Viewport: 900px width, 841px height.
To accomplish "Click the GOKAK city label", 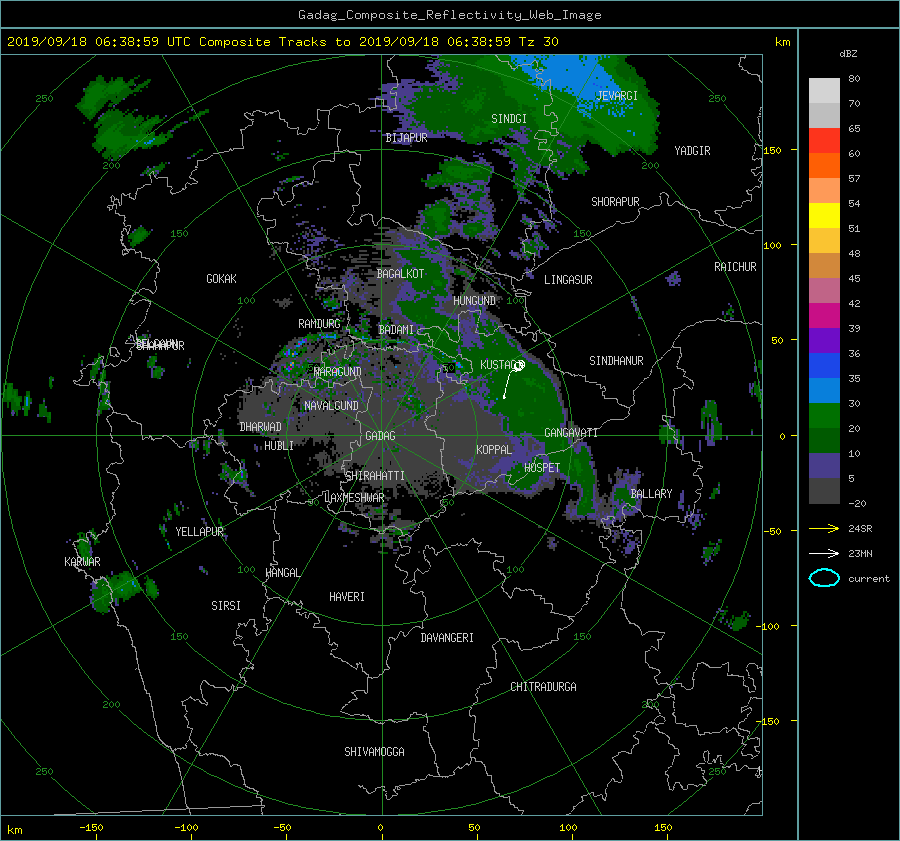I will [x=222, y=279].
